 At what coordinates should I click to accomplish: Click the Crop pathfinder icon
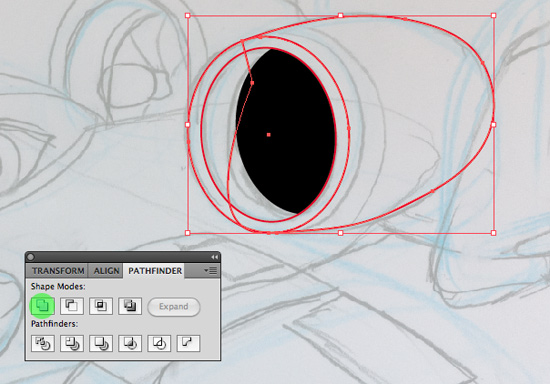click(130, 343)
